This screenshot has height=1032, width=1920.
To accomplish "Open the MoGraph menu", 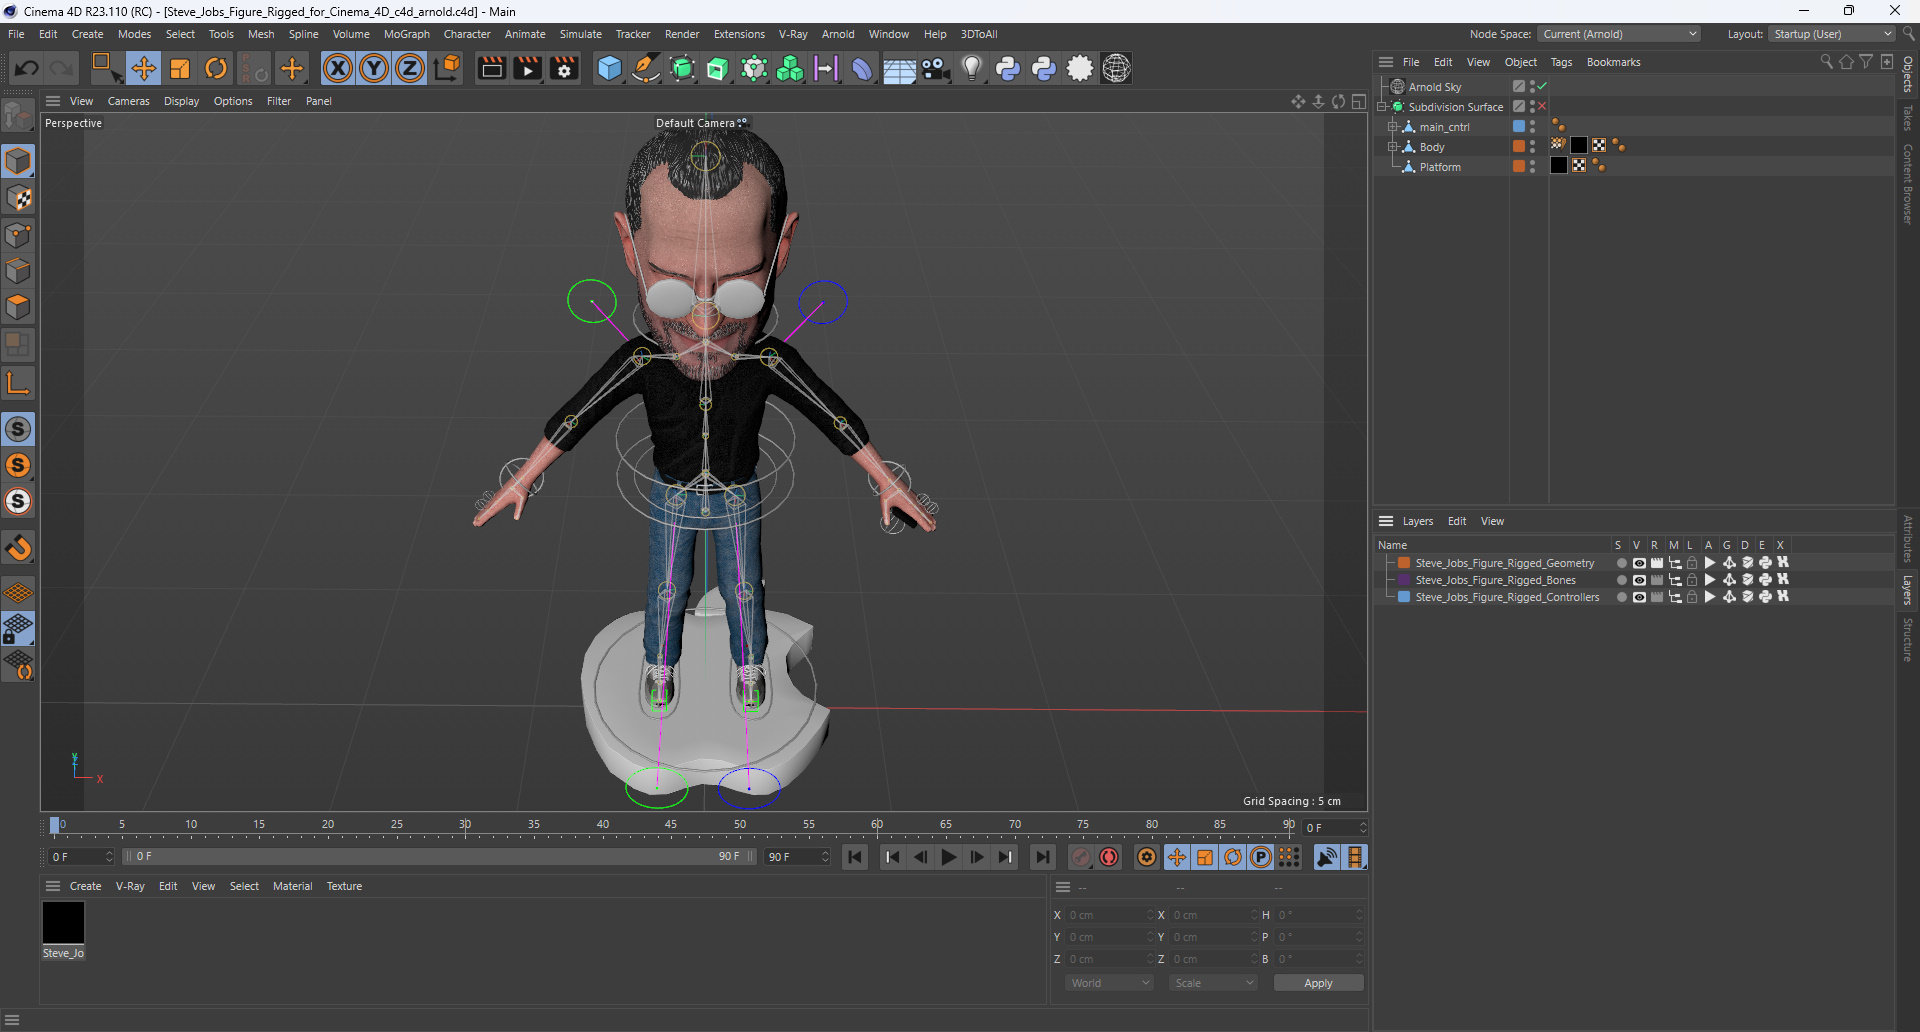I will pos(406,34).
